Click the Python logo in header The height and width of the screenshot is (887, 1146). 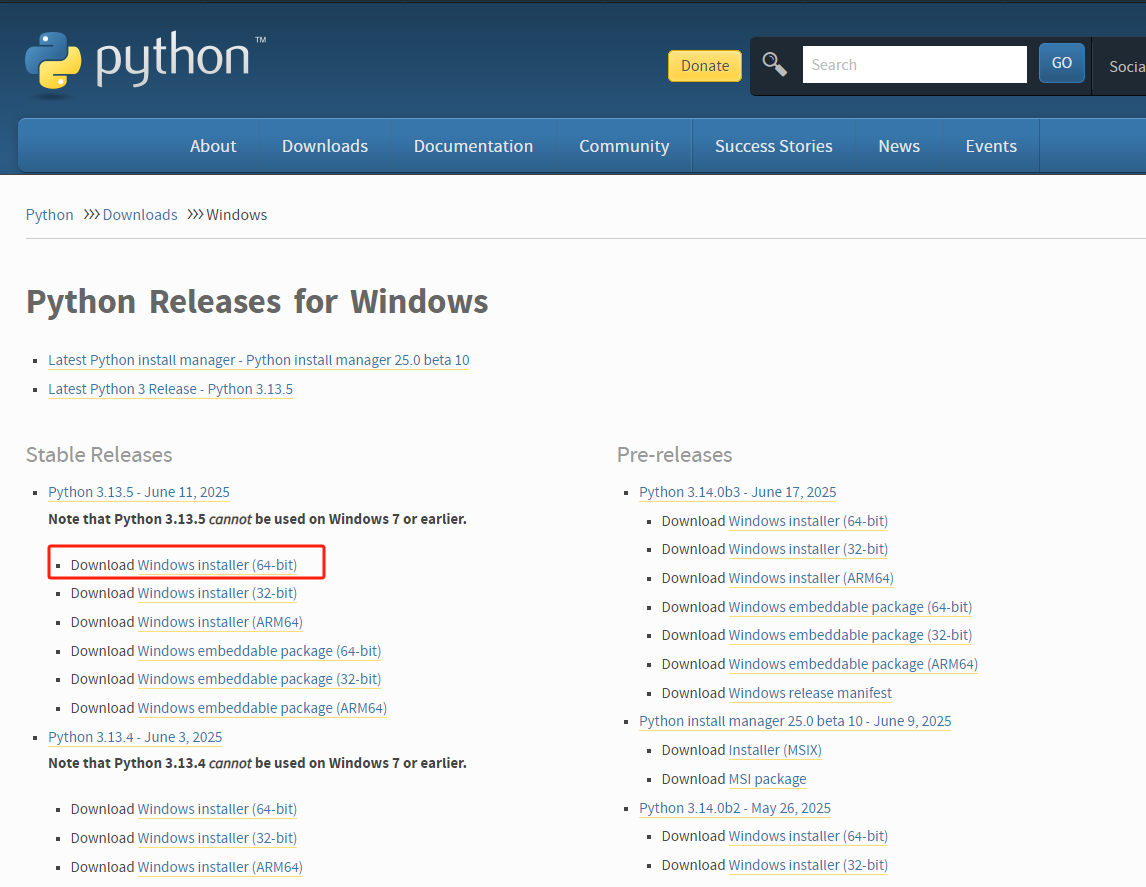pyautogui.click(x=145, y=63)
